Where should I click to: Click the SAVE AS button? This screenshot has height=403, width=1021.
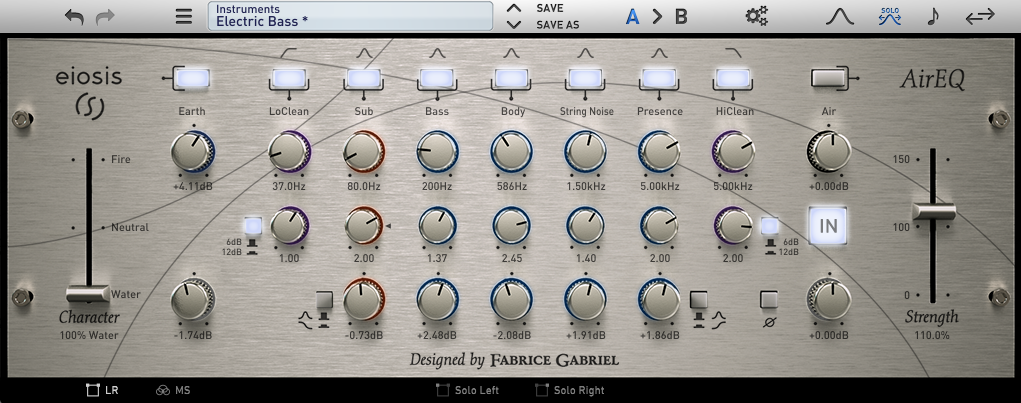tap(557, 25)
